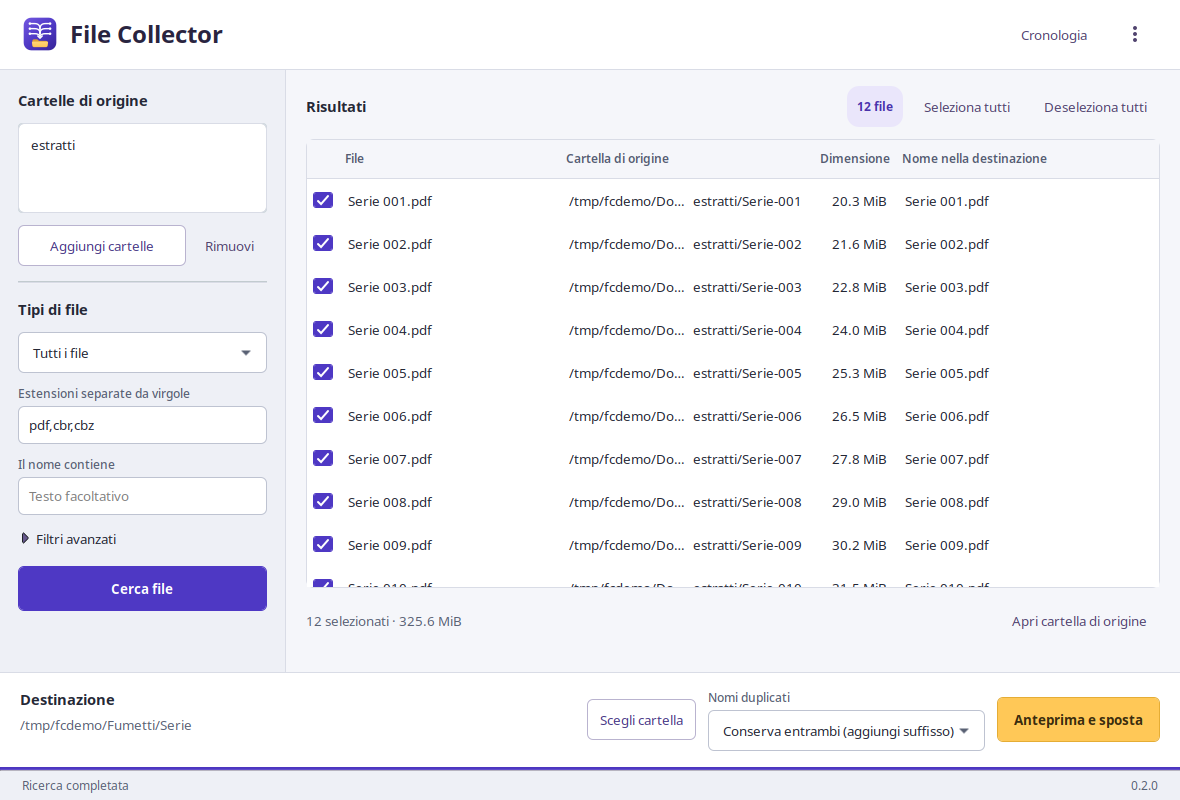The image size is (1180, 800).
Task: Deselect the Serie 006.pdf checkbox
Action: click(323, 415)
